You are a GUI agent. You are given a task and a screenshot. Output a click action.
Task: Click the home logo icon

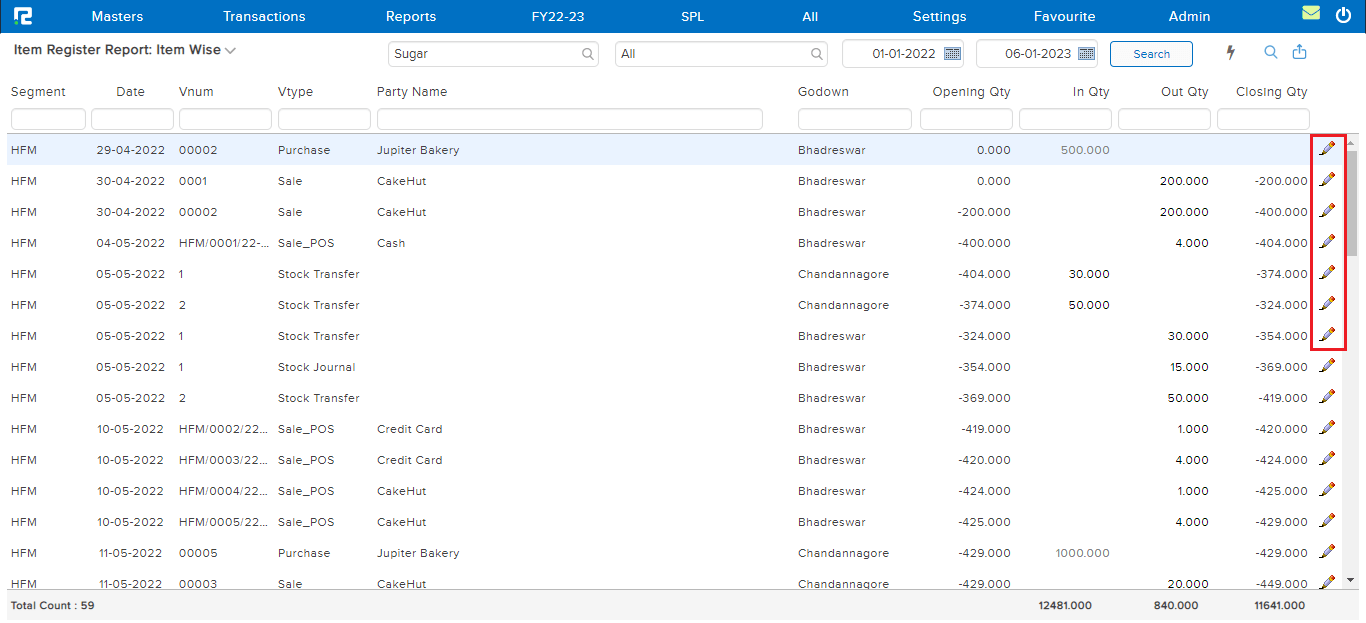coord(23,16)
